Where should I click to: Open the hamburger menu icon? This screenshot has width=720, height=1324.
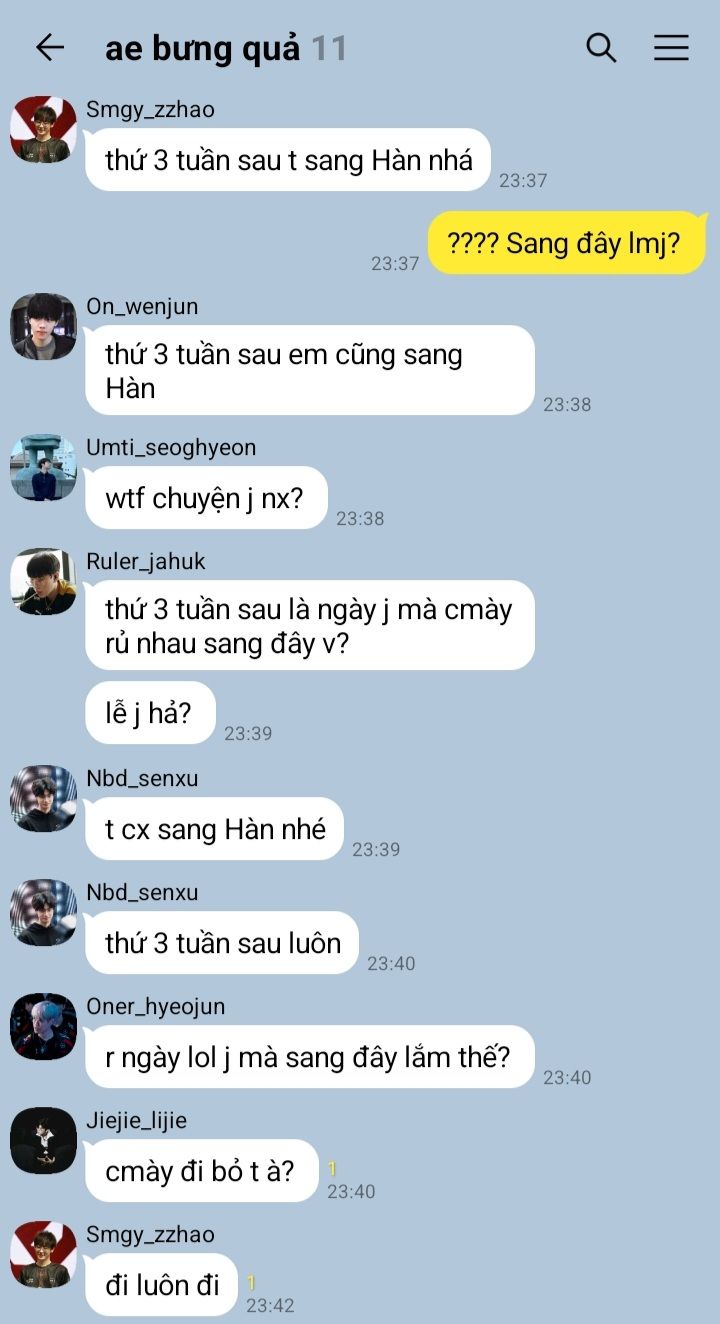[671, 47]
